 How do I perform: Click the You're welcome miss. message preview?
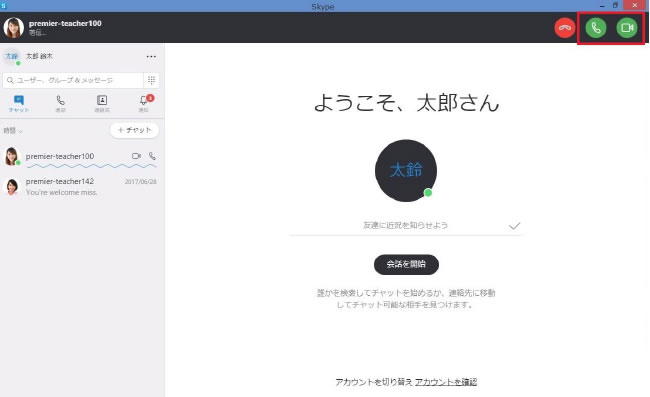coord(61,192)
